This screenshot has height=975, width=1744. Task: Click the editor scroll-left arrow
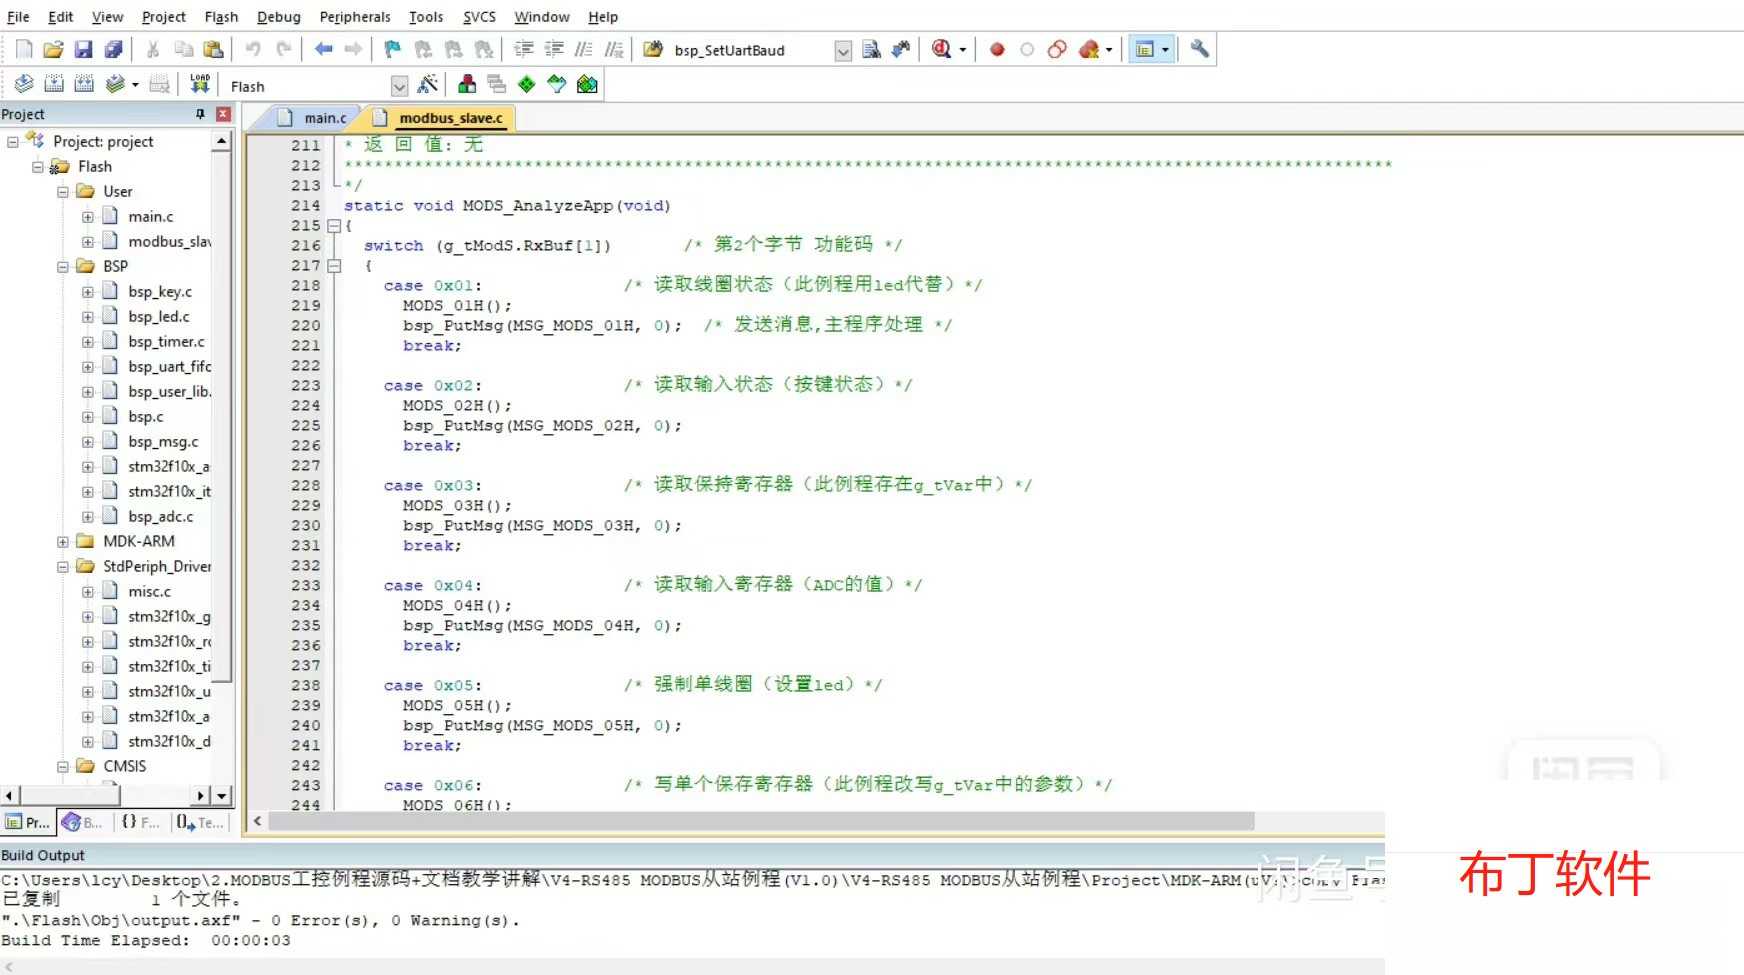pyautogui.click(x=257, y=821)
